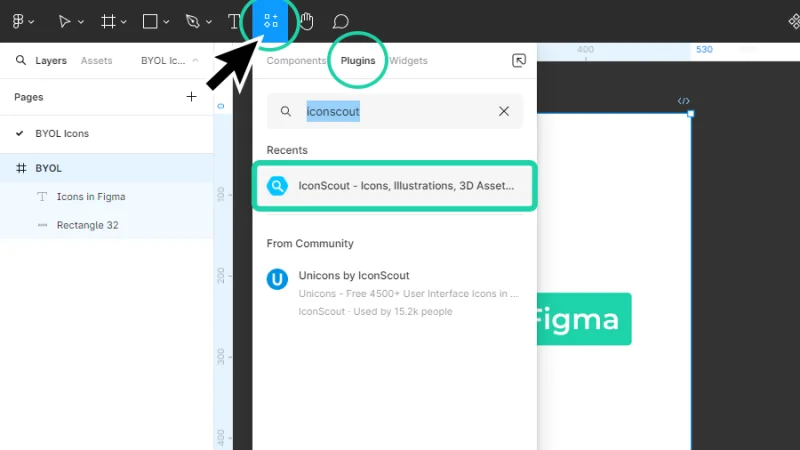Select the Comment tool
Image resolution: width=800 pixels, height=450 pixels.
click(x=340, y=21)
